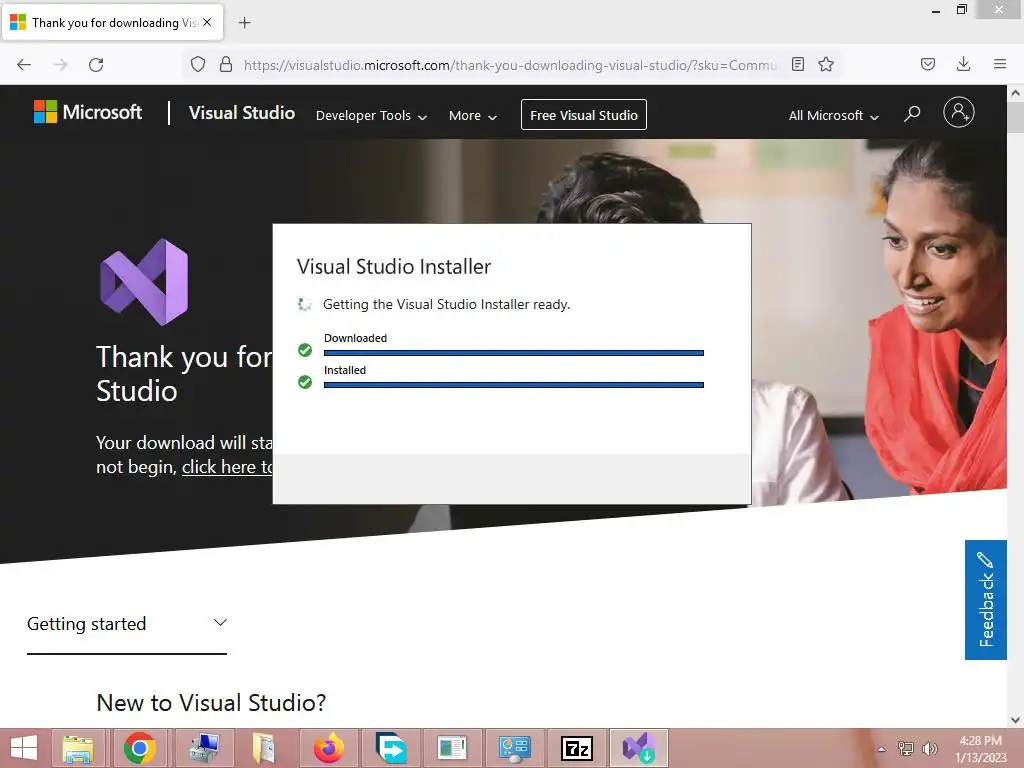The image size is (1024, 768).
Task: Expand the All Microsoft menu
Action: (833, 116)
